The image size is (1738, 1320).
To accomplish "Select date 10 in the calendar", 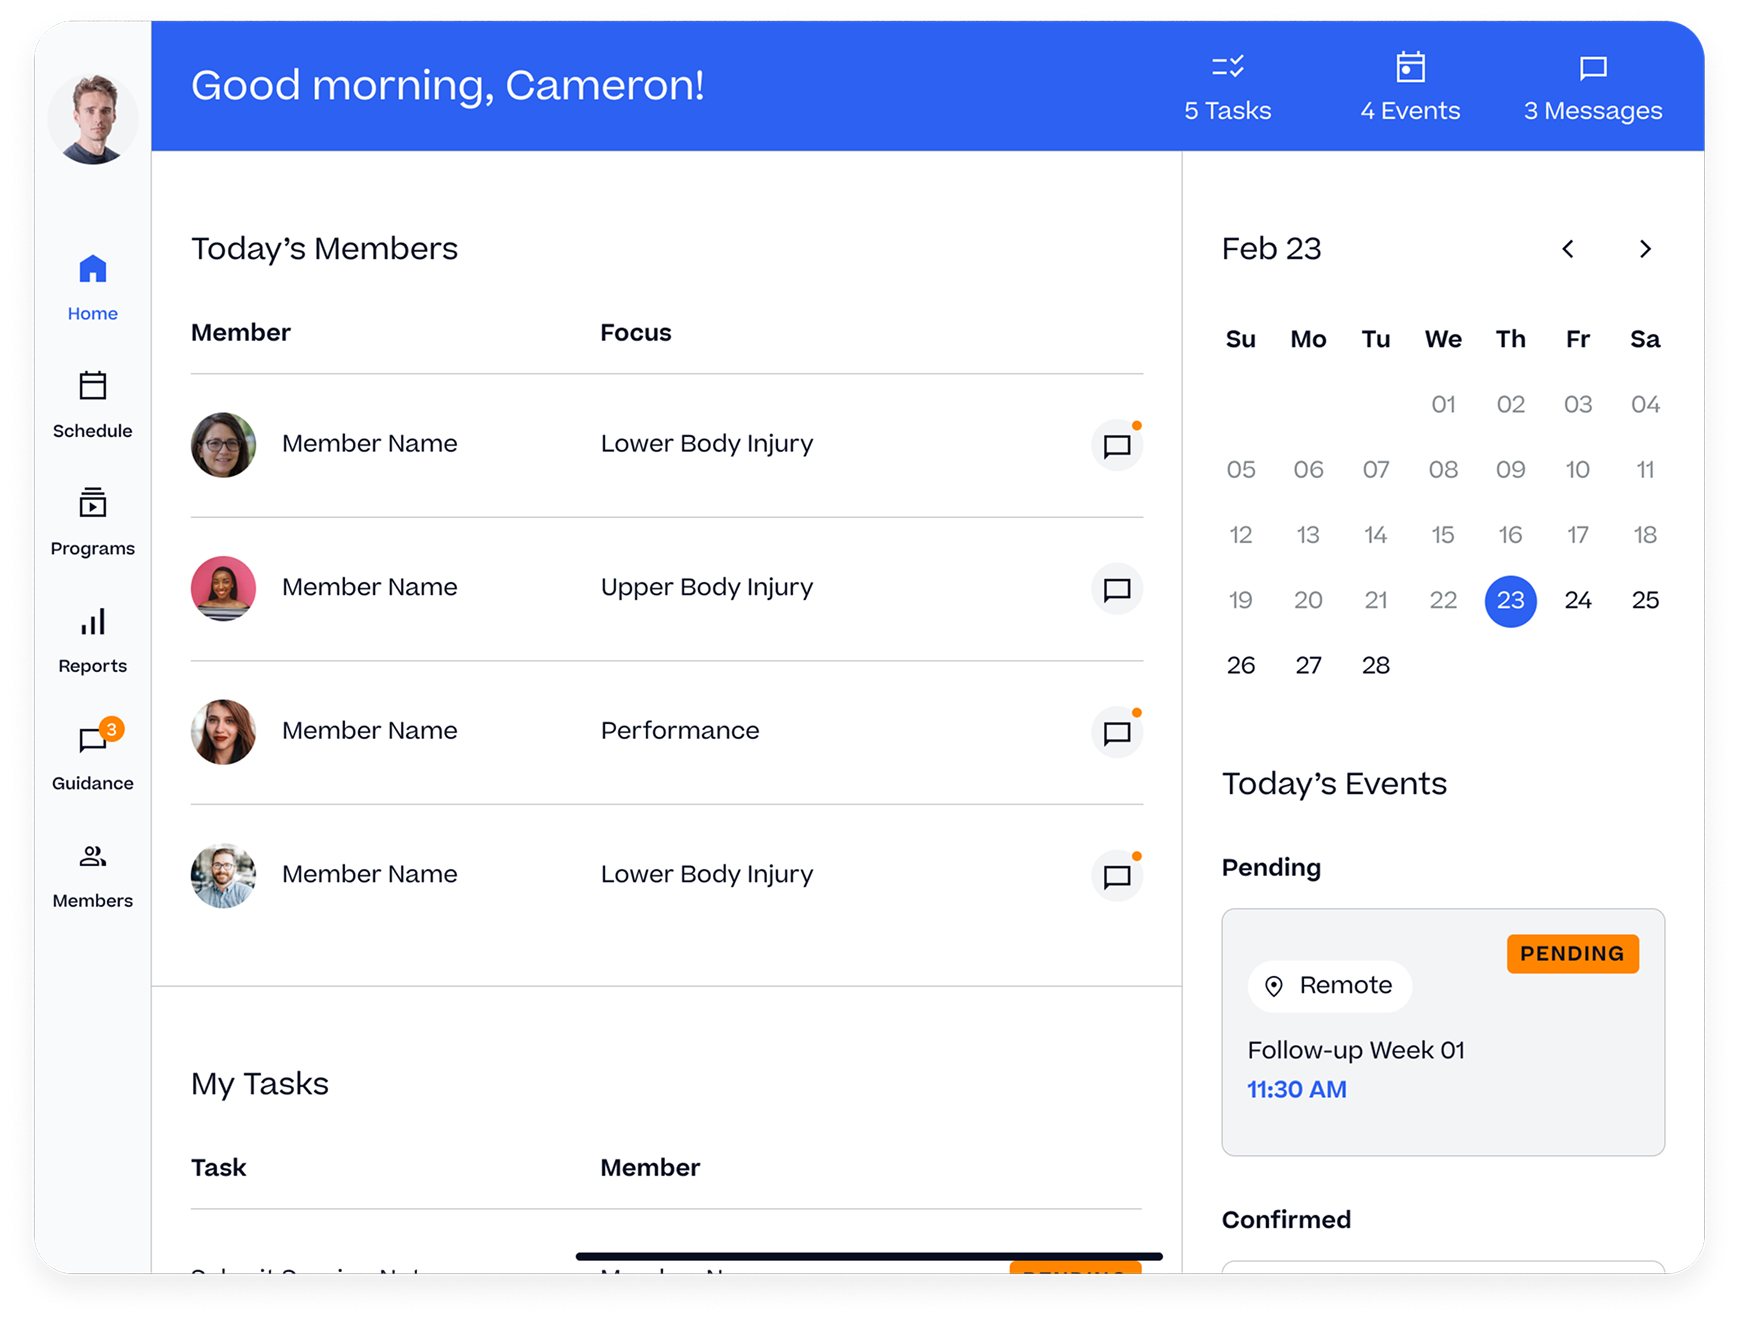I will 1578,469.
